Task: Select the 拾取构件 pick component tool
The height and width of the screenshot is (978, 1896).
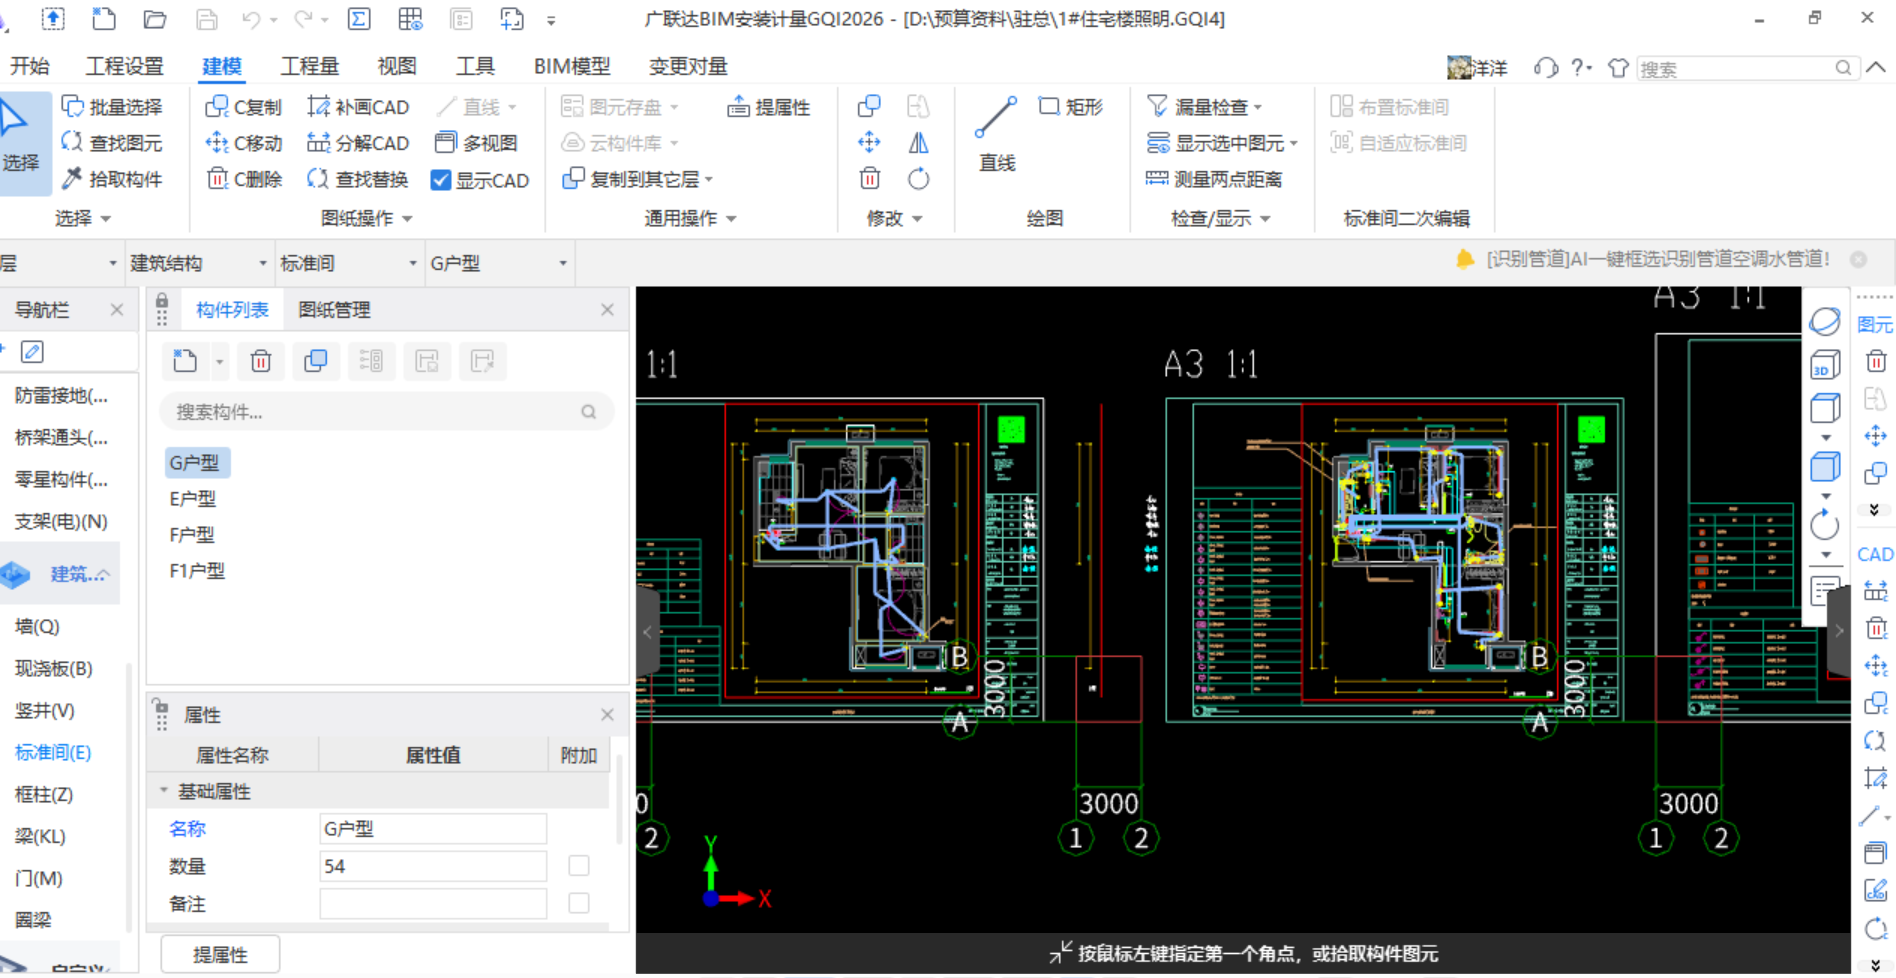Action: pos(113,178)
